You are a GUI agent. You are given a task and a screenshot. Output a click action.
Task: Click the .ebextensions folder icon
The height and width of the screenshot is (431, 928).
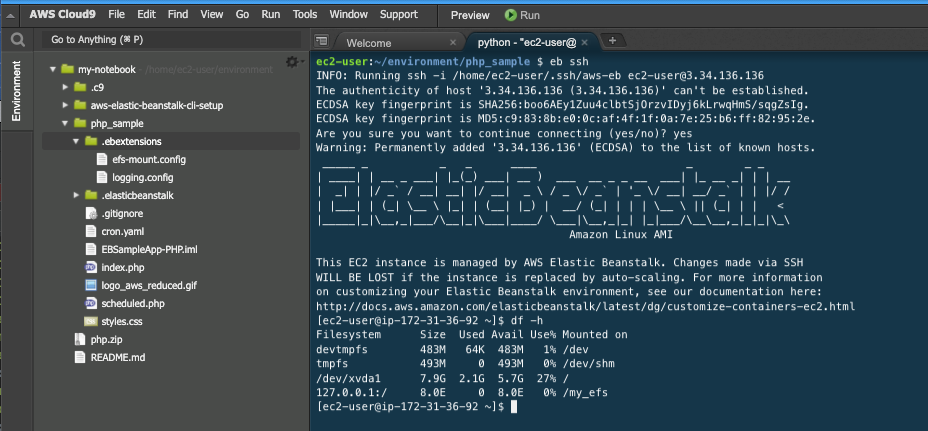pyautogui.click(x=91, y=141)
